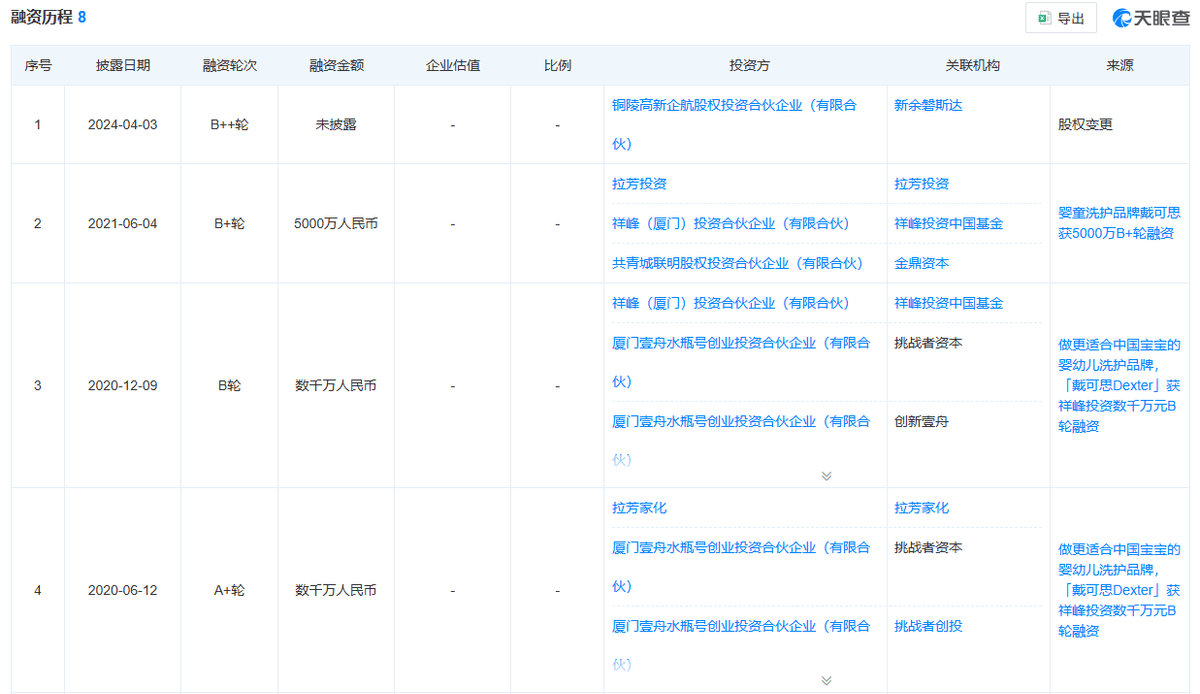Click 拉芳投资 in the 关联机构 column
Screen dimensions: 1200x694
click(x=921, y=184)
